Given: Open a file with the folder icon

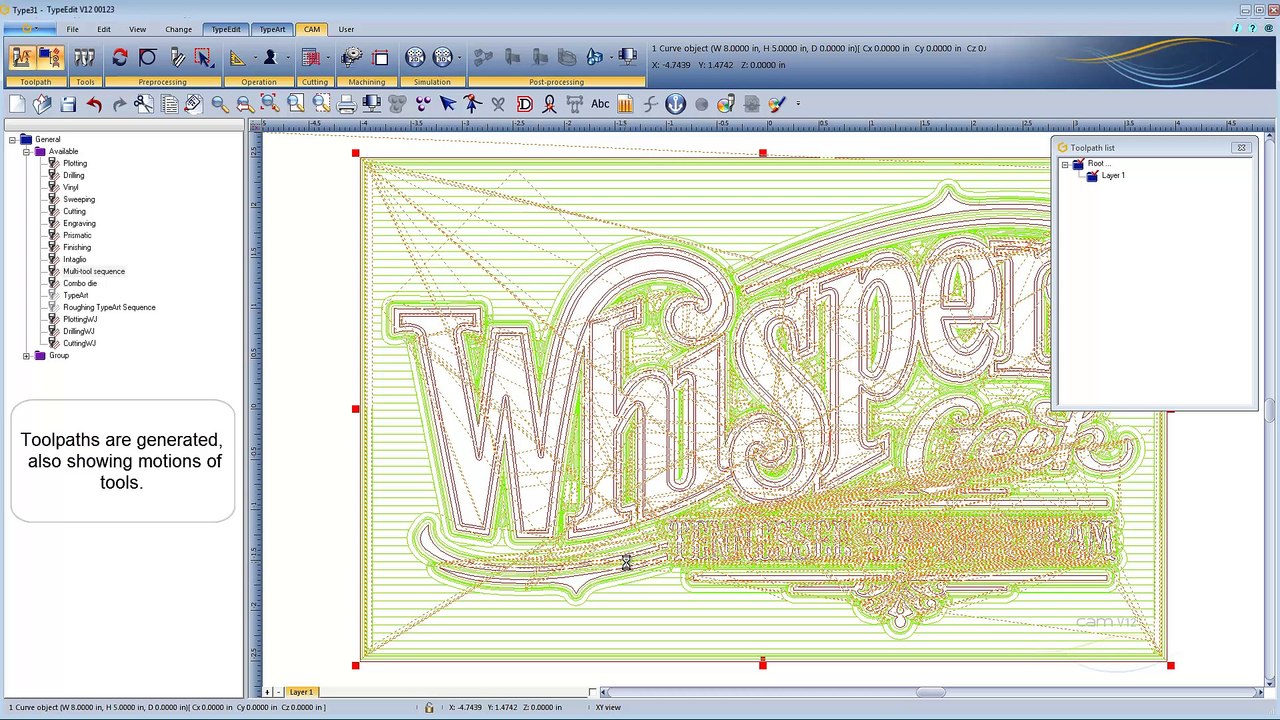Looking at the screenshot, I should 42,104.
